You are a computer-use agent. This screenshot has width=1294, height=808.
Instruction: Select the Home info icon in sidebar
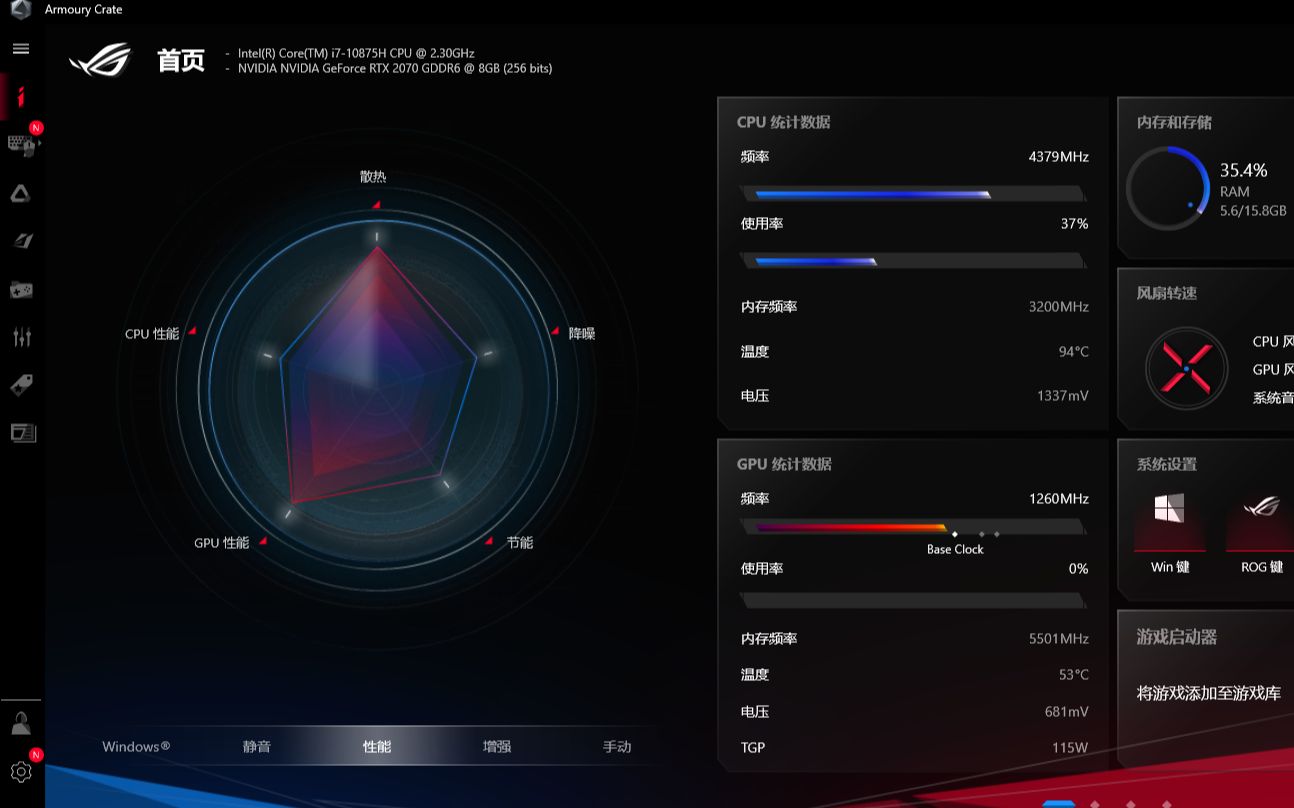click(x=21, y=96)
